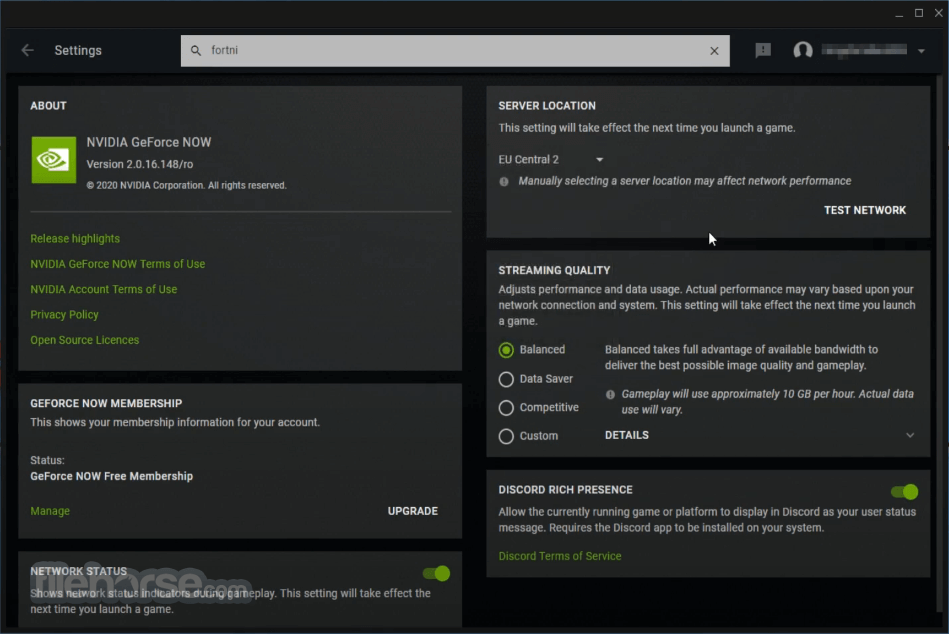Click info icon beside data usage note
Image resolution: width=949 pixels, height=634 pixels.
click(x=610, y=394)
